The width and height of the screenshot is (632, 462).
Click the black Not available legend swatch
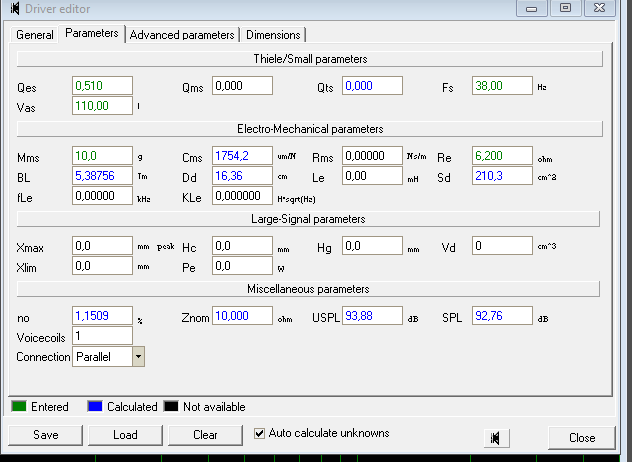pyautogui.click(x=171, y=407)
